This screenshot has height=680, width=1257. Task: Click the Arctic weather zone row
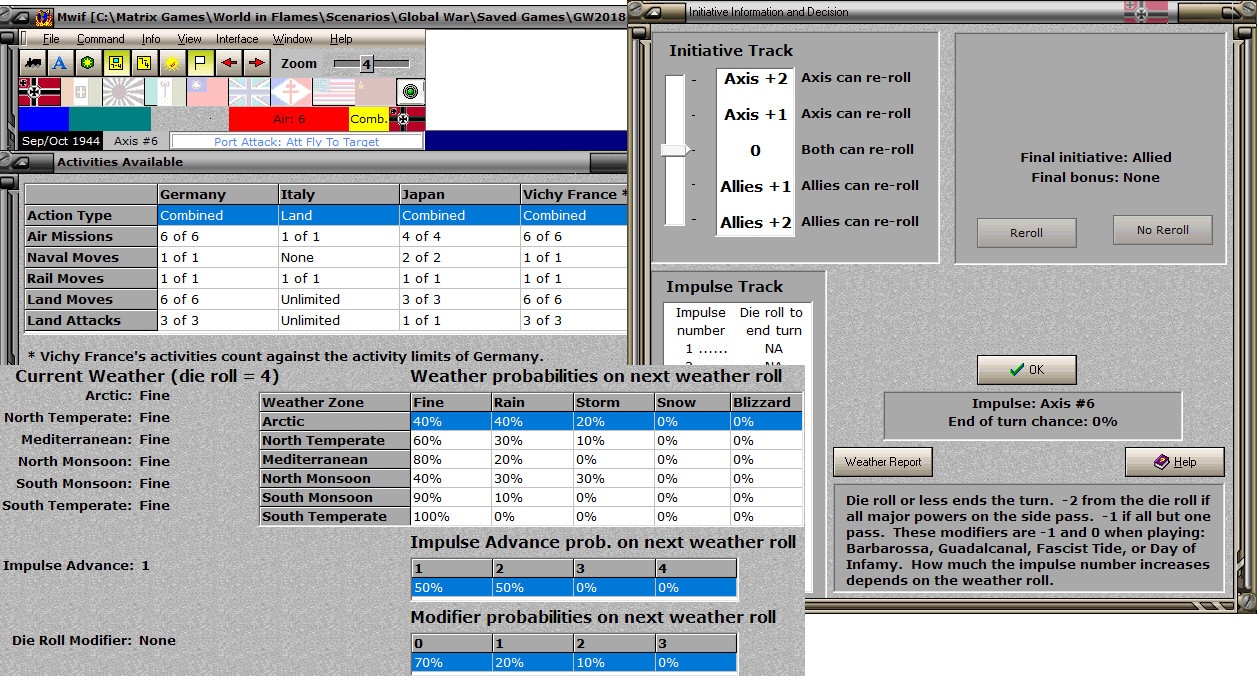tap(532, 422)
